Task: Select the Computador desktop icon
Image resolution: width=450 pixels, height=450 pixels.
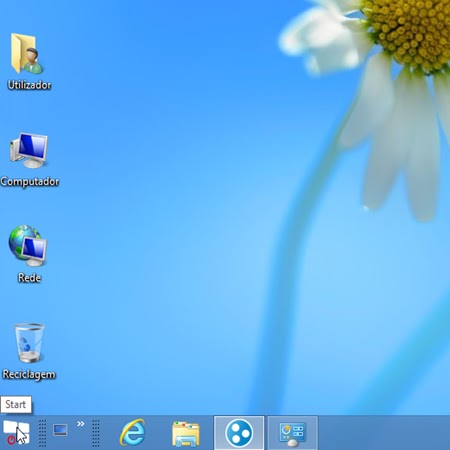Action: pyautogui.click(x=29, y=151)
